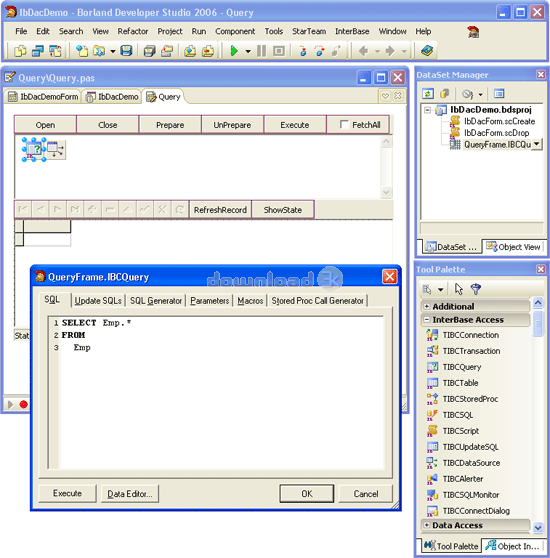
Task: Click the Back navigation arrow in toolbar
Action: (x=363, y=51)
